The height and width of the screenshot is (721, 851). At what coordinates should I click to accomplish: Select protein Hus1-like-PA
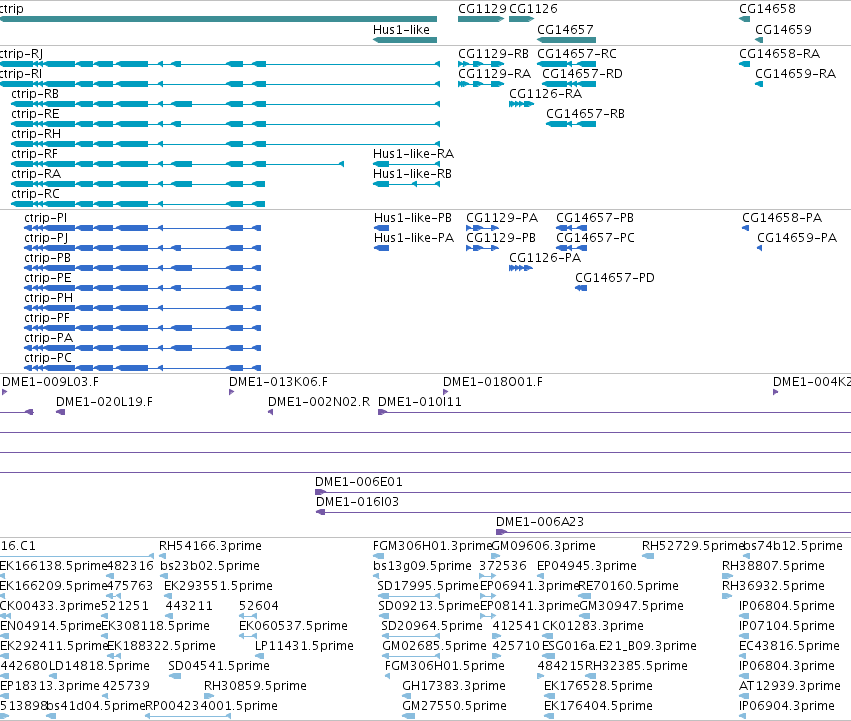coord(382,248)
